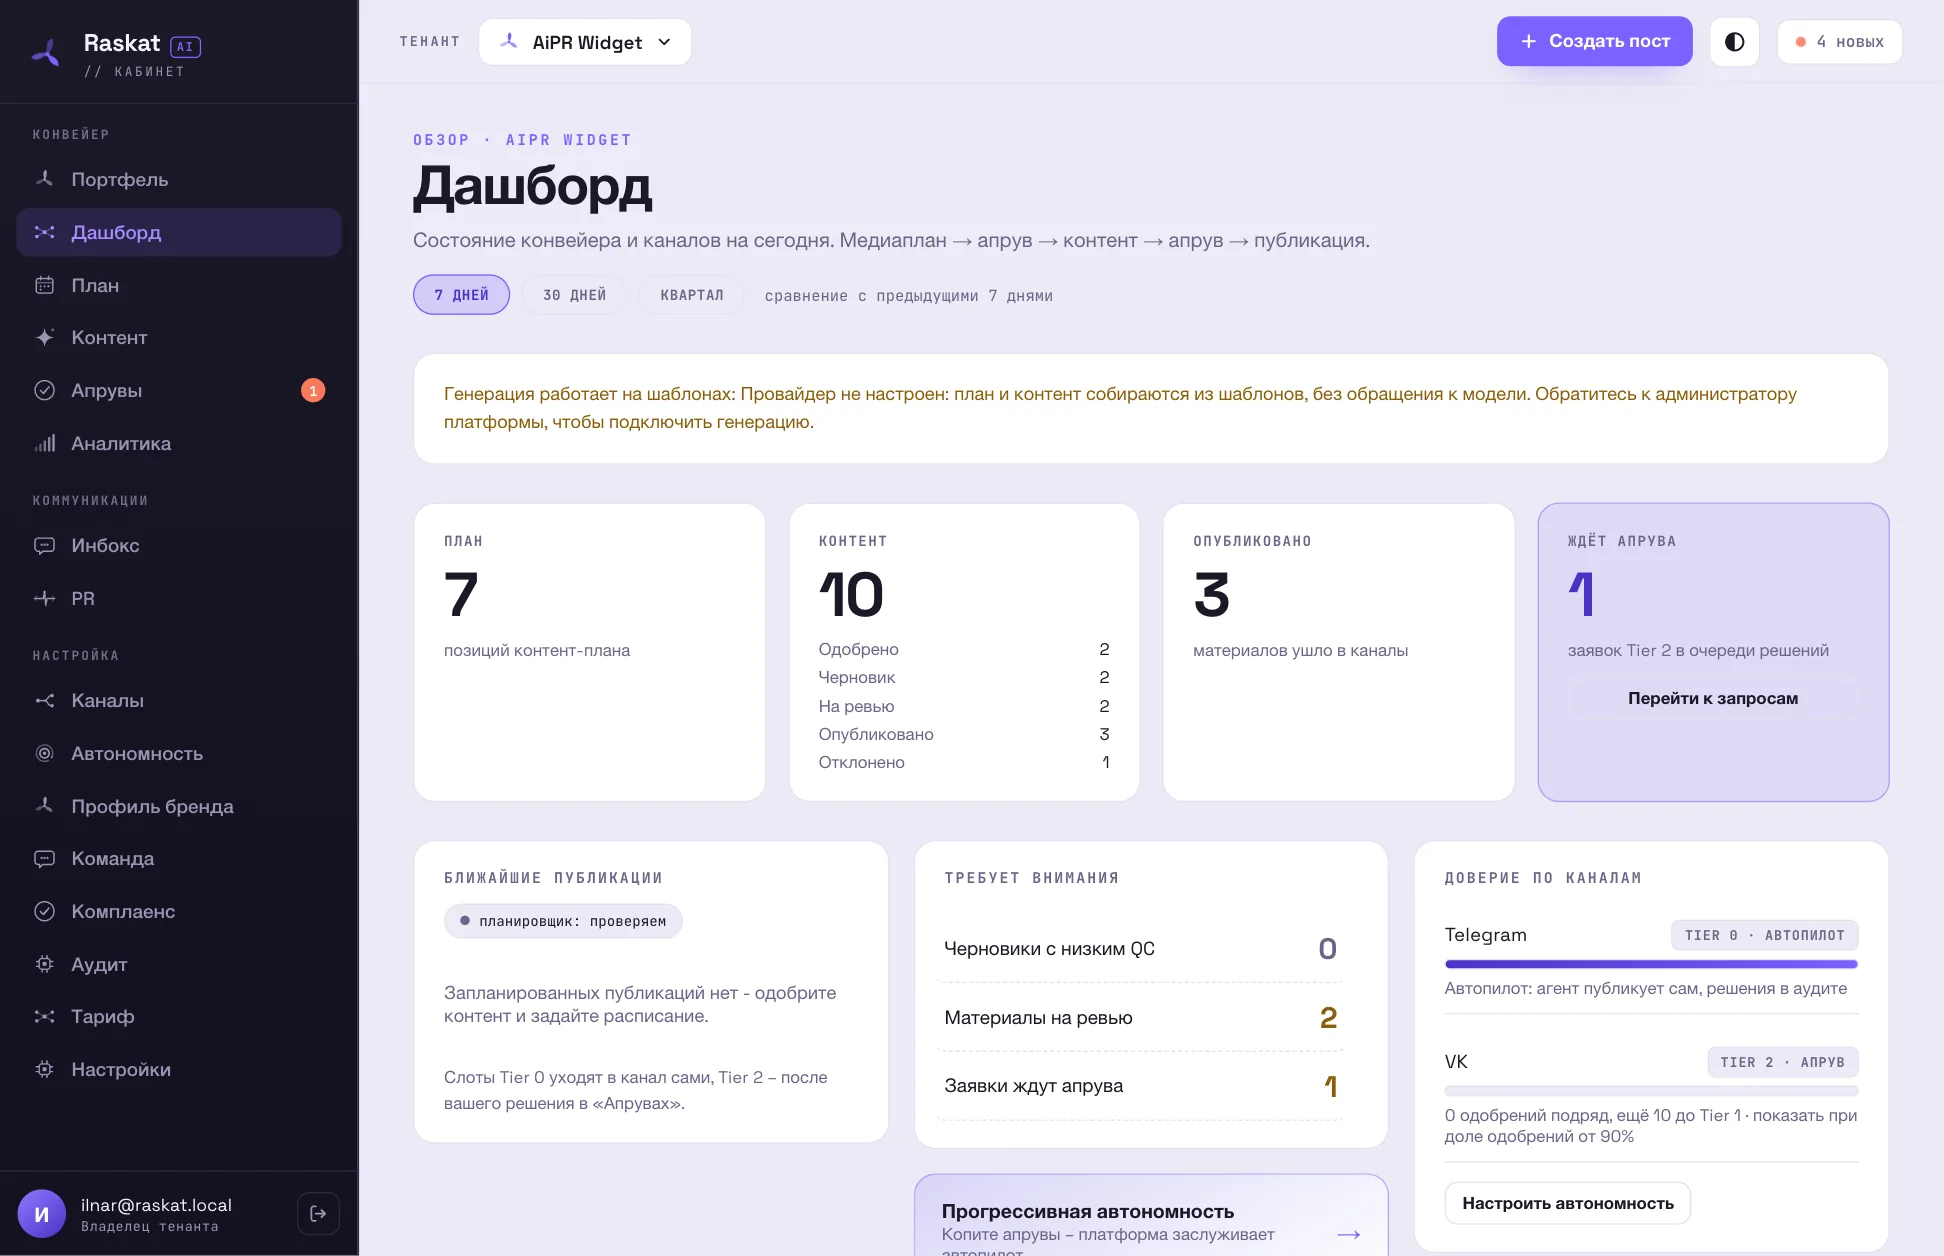Click the Контент sparkle icon
The image size is (1944, 1256).
click(x=44, y=337)
